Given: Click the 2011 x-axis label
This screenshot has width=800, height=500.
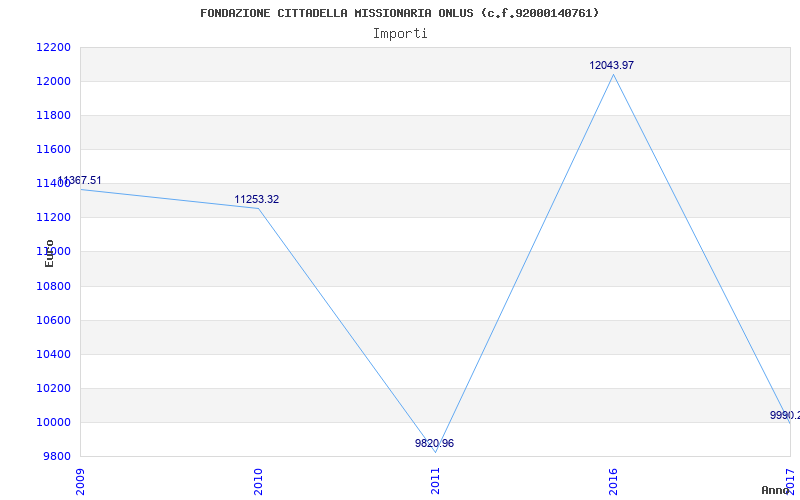Looking at the screenshot, I should (435, 481).
